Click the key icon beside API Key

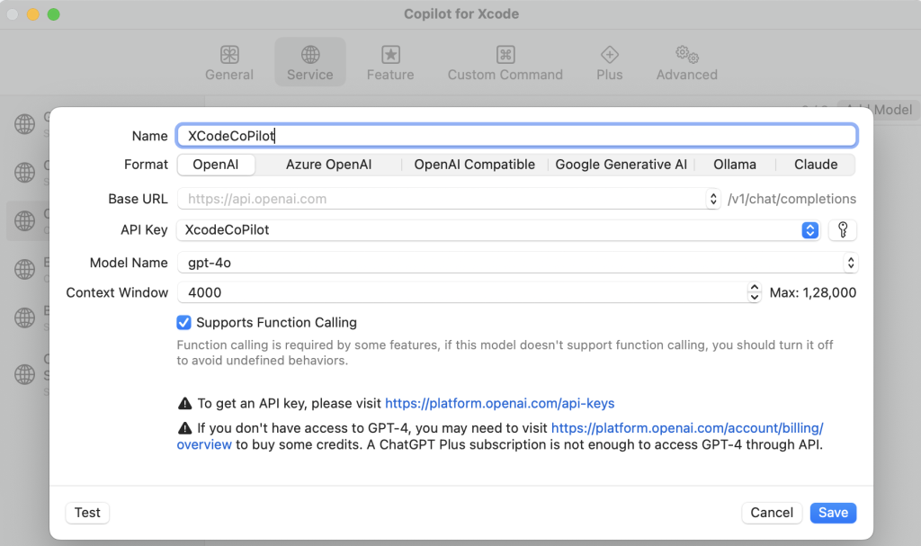[842, 230]
